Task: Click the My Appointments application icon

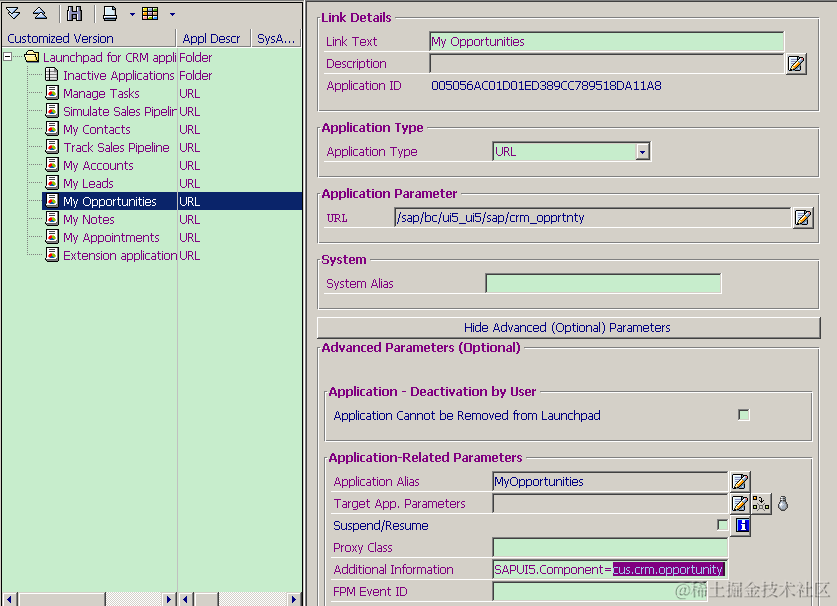Action: point(52,237)
